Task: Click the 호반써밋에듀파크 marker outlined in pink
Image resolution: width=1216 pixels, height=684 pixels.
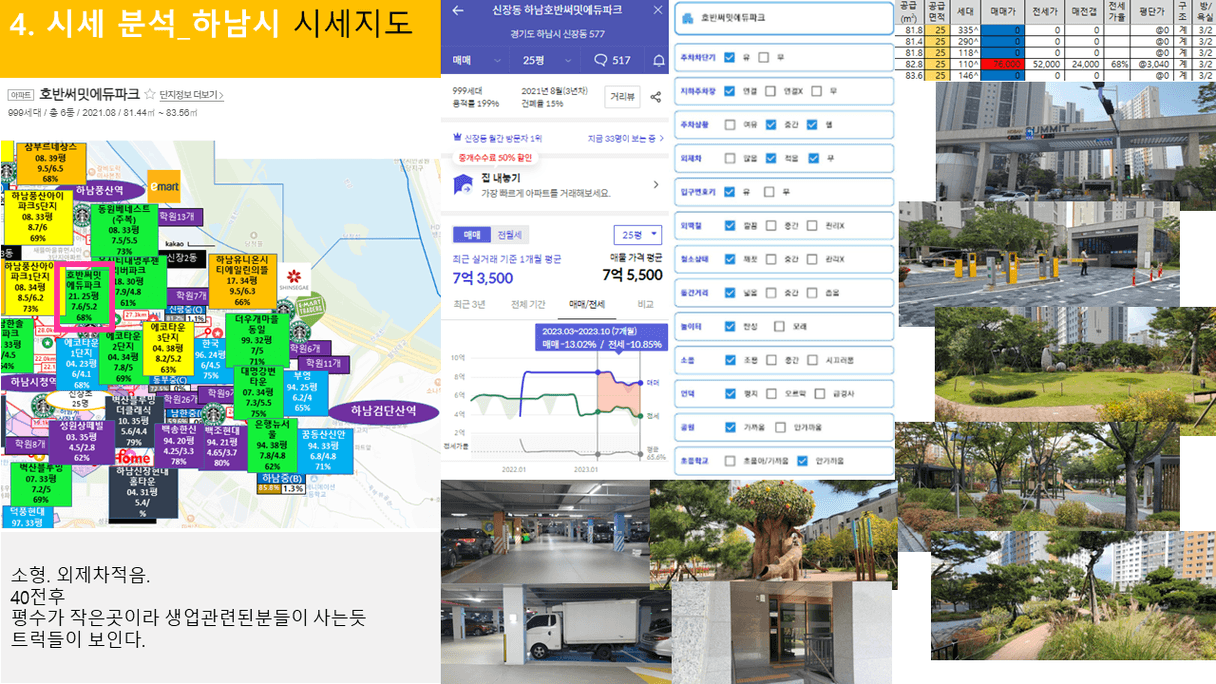Action: tap(84, 296)
